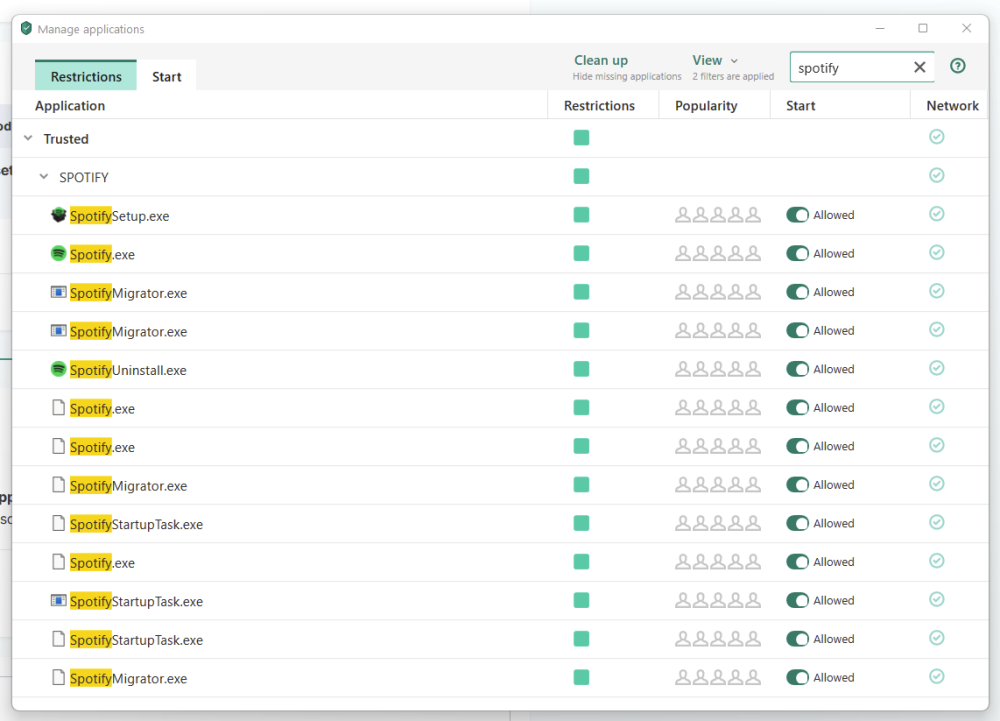This screenshot has height=721, width=1000.
Task: Collapse the Trusted group chevron
Action: pyautogui.click(x=28, y=138)
